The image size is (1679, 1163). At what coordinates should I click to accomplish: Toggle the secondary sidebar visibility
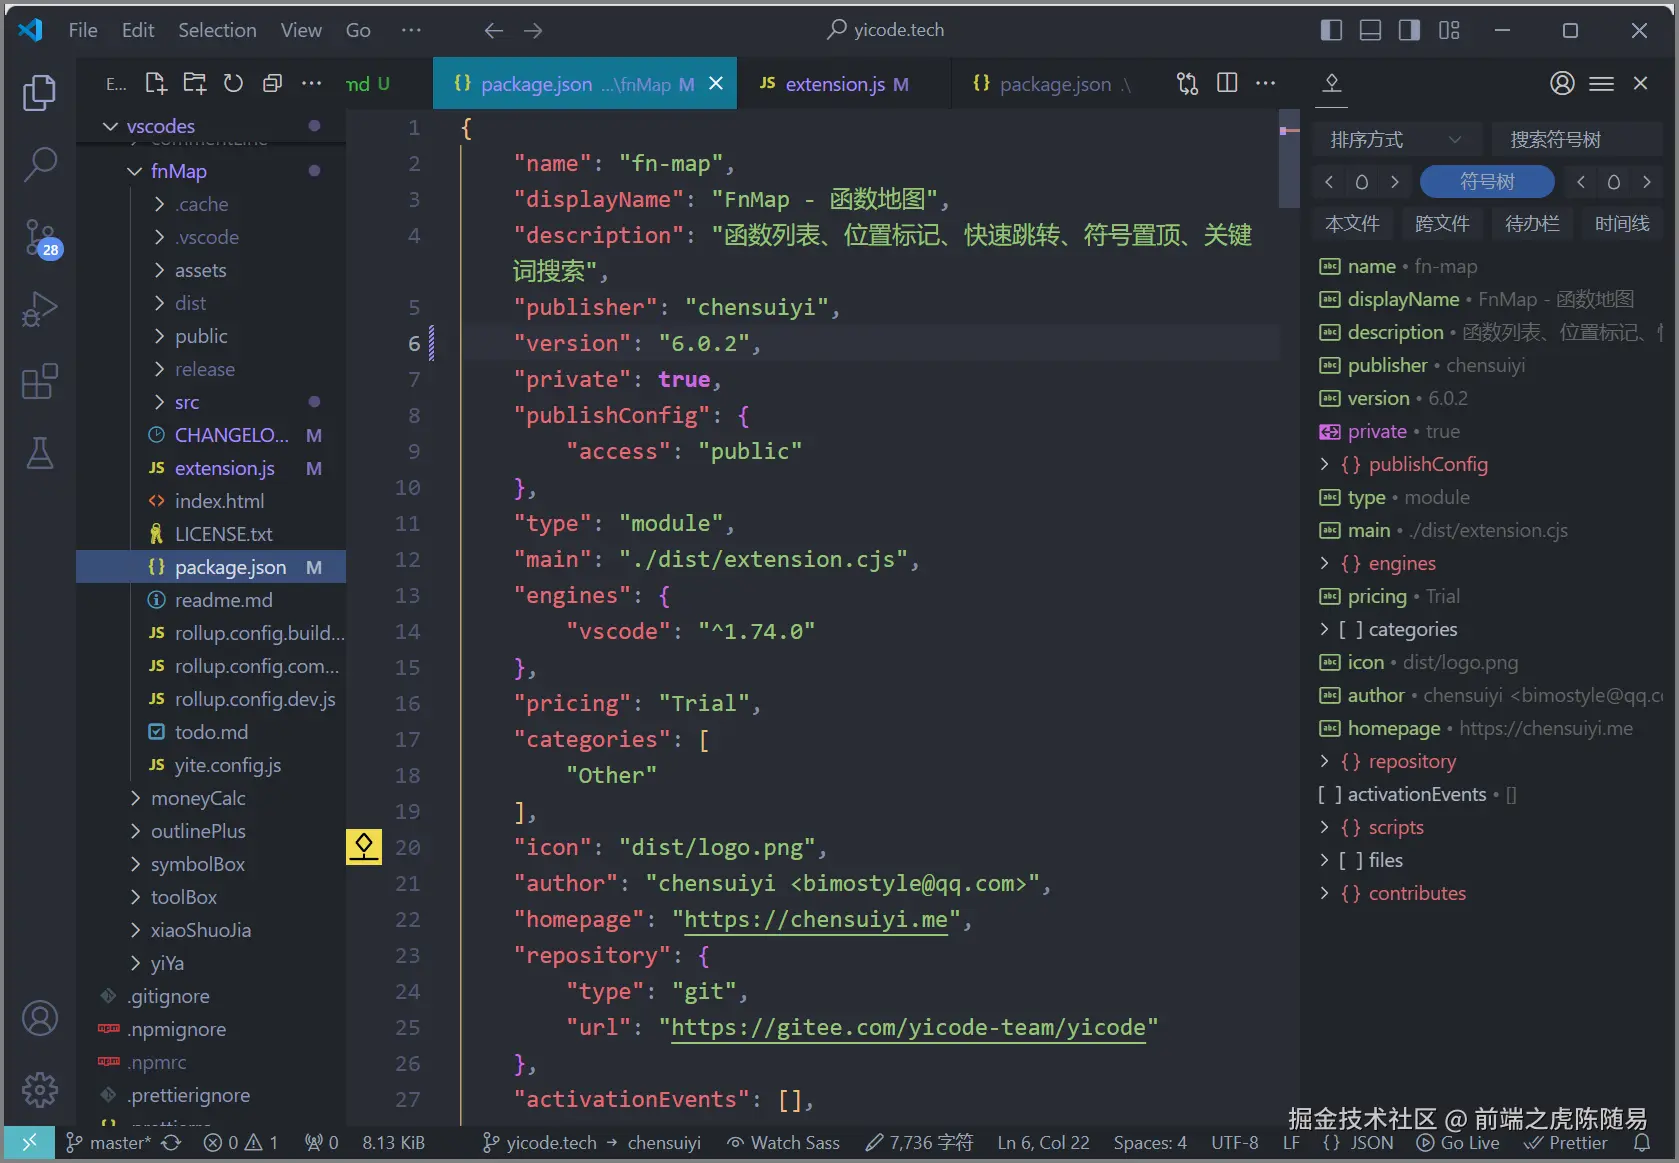pos(1408,30)
